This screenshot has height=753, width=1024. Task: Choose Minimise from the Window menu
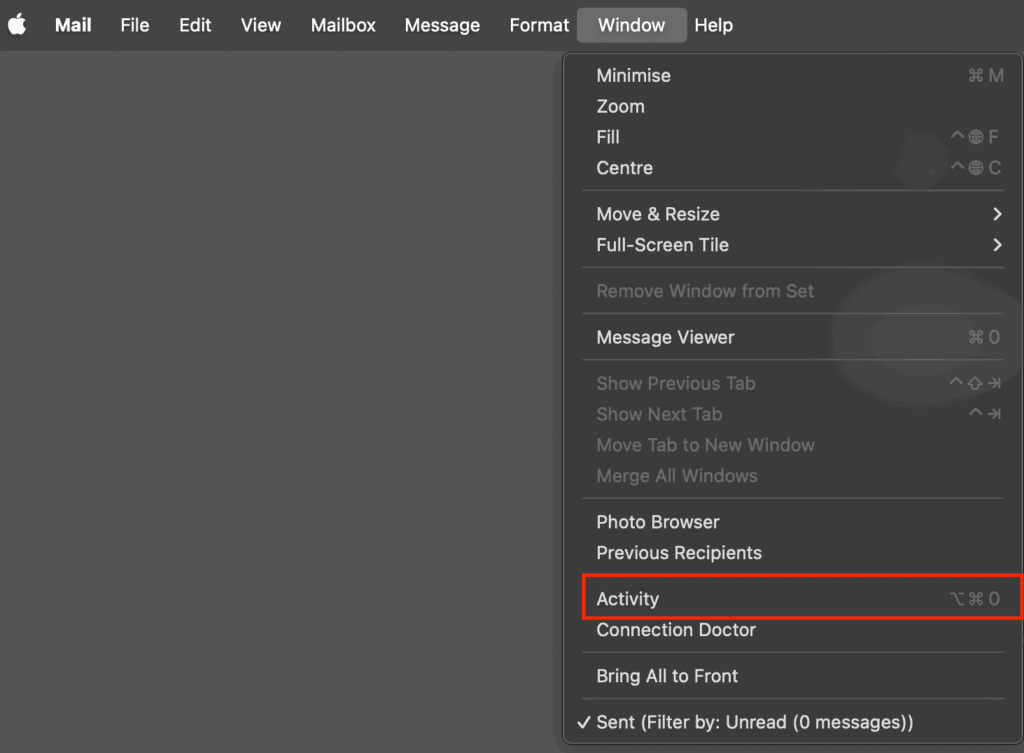793,75
